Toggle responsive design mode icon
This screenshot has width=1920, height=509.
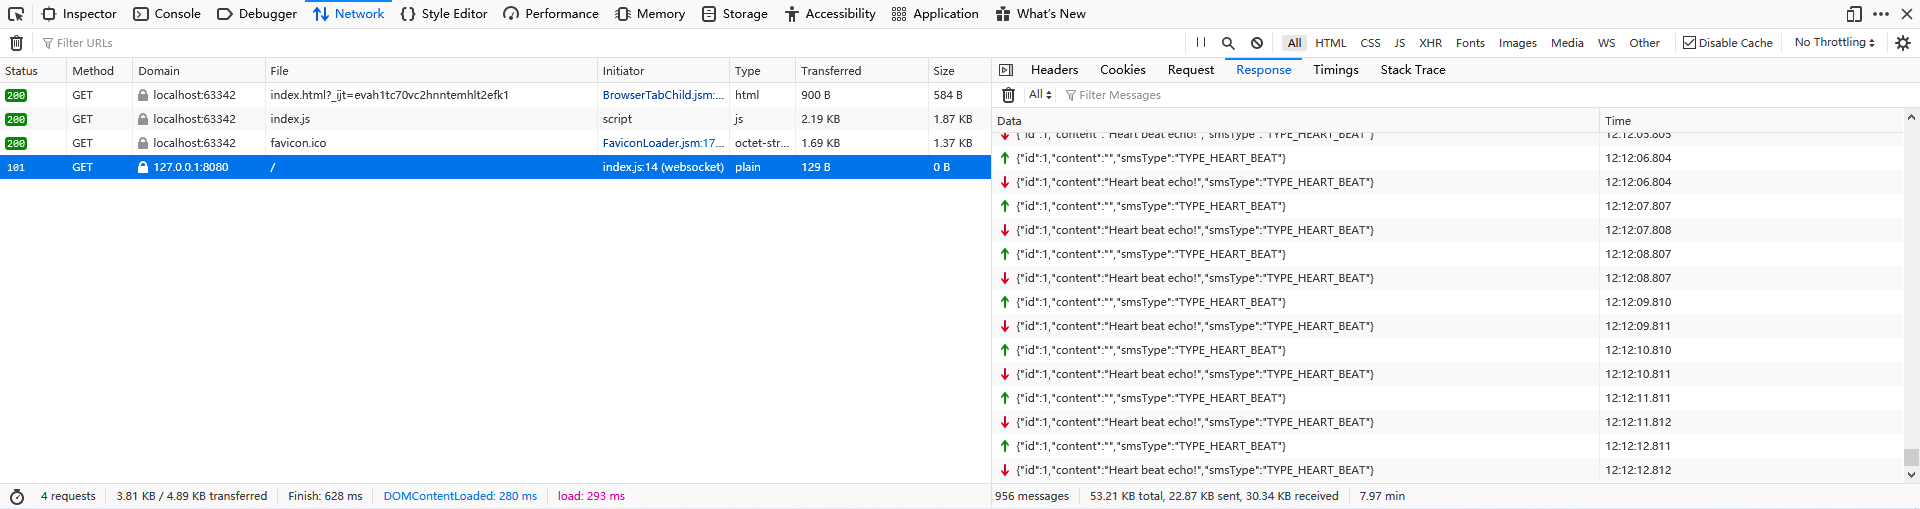click(1853, 14)
